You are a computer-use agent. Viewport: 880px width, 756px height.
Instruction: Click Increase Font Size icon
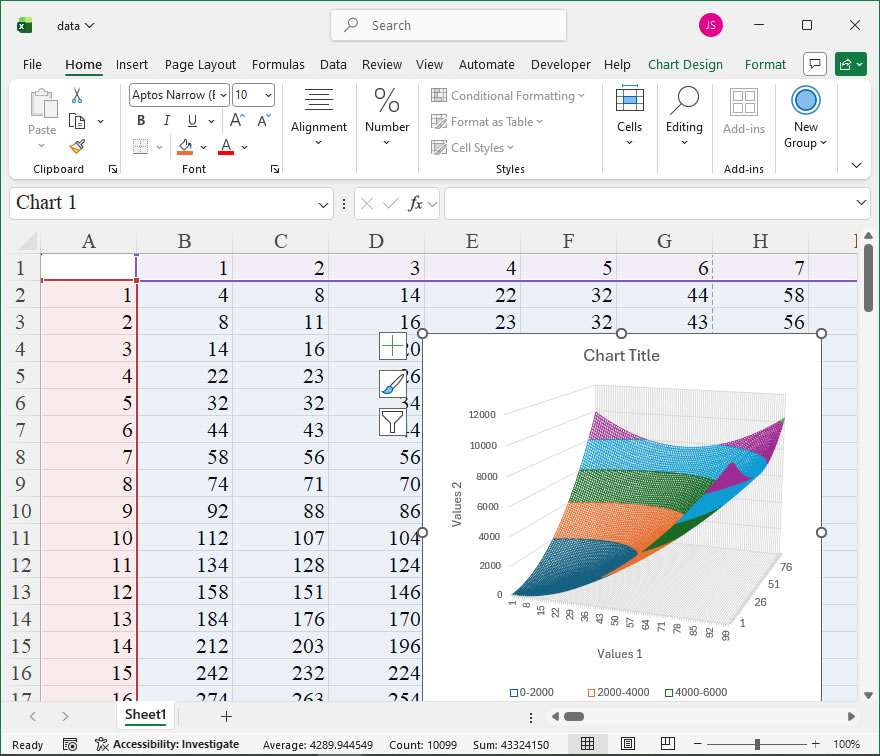click(x=237, y=120)
